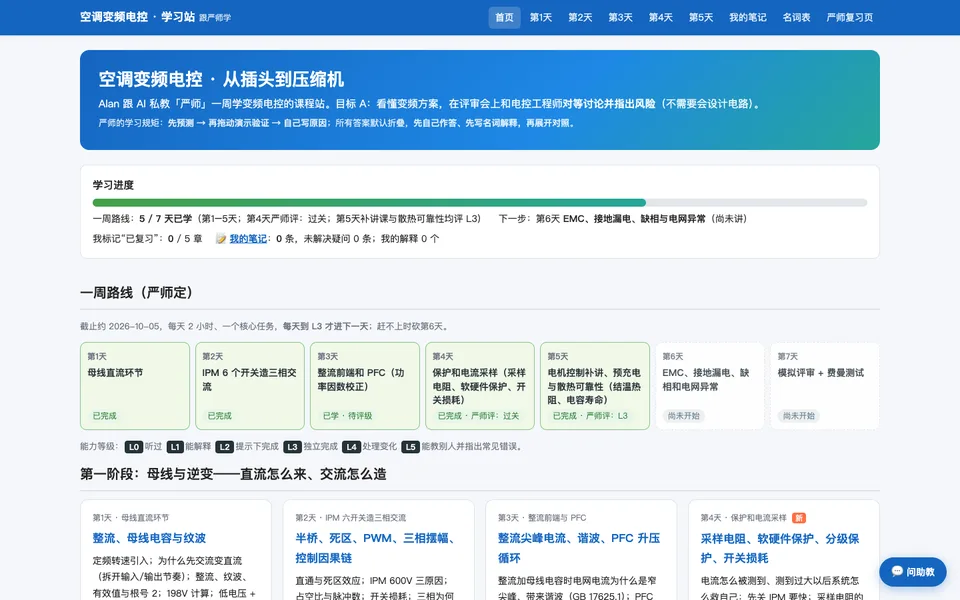Click the 空调变频电控 · 学习站 site title

[x=137, y=17]
